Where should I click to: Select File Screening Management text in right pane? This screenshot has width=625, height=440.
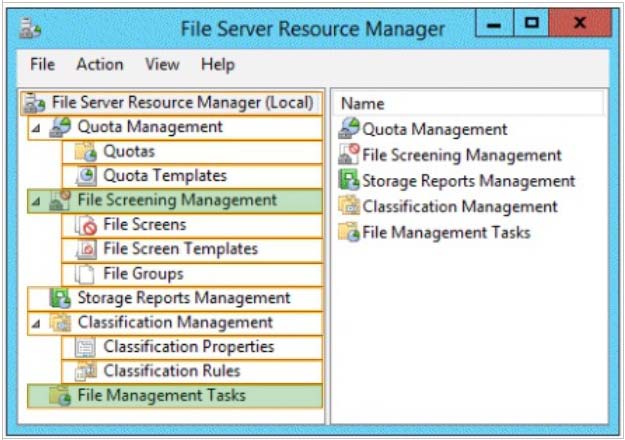[x=462, y=155]
